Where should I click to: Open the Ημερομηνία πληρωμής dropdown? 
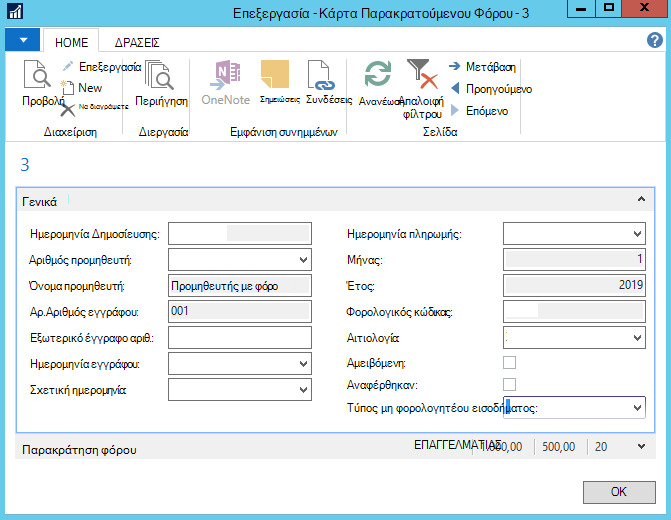point(637,234)
